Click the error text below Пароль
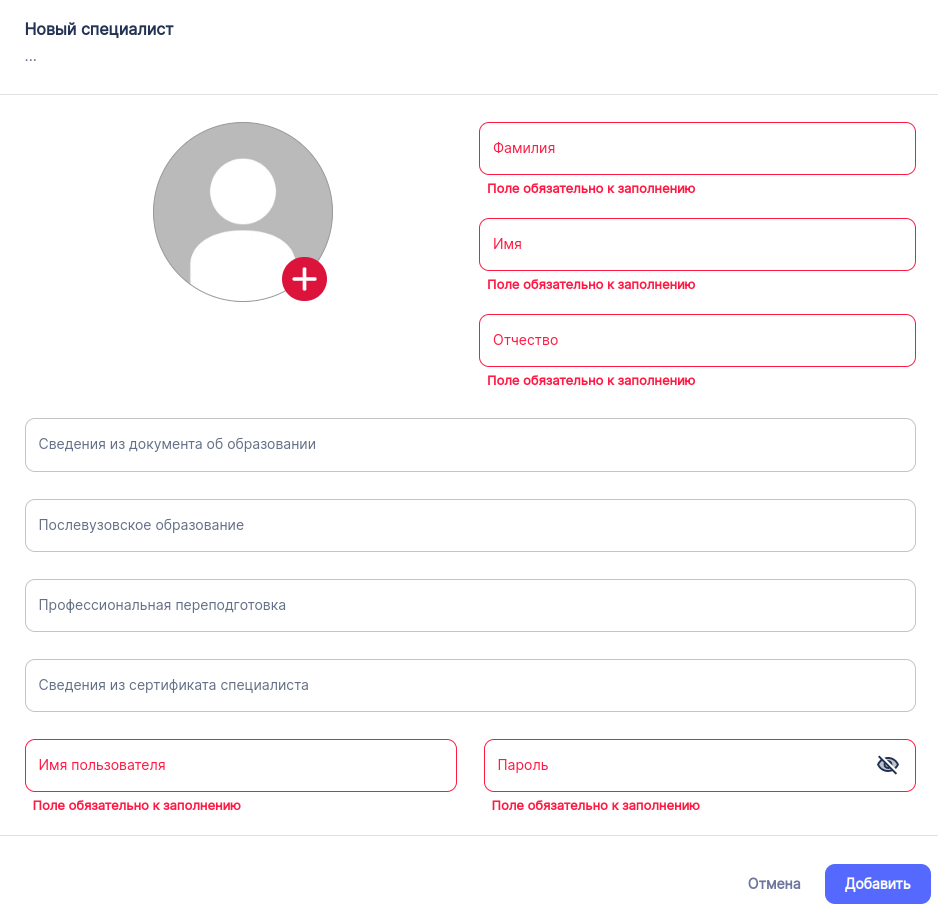The image size is (938, 921). pos(596,805)
